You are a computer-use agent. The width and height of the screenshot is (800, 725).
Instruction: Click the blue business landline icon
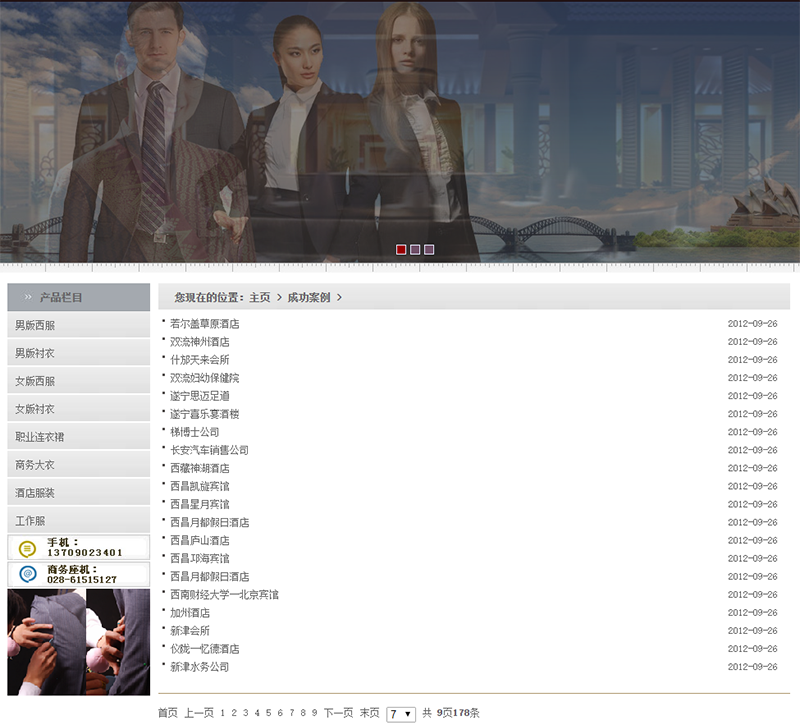pyautogui.click(x=27, y=575)
